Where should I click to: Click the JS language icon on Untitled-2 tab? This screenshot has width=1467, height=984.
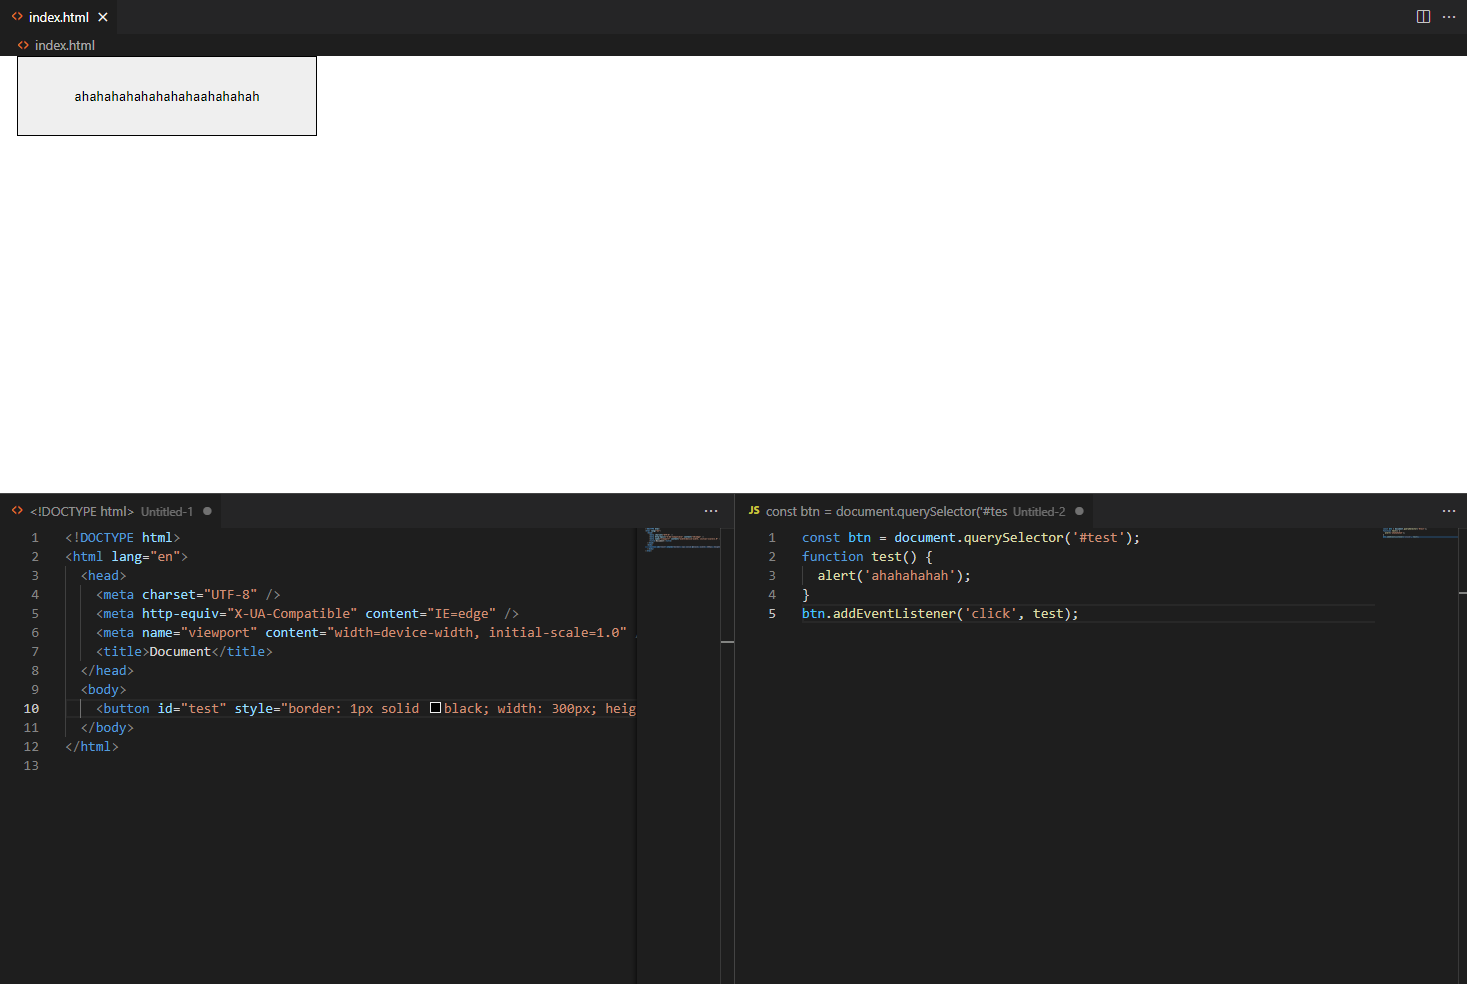pos(753,511)
